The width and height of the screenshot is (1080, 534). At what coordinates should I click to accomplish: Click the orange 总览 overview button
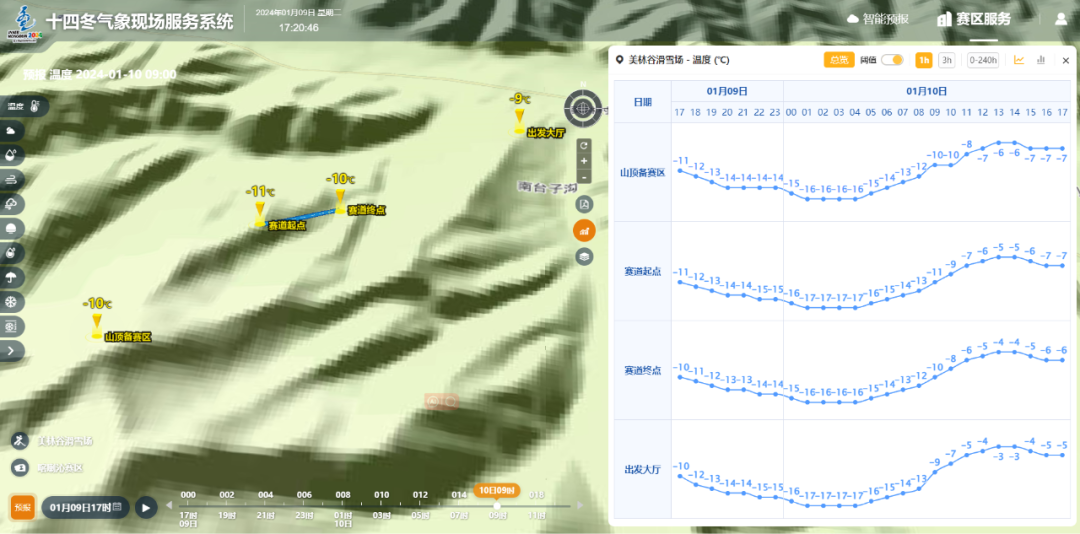tap(838, 60)
